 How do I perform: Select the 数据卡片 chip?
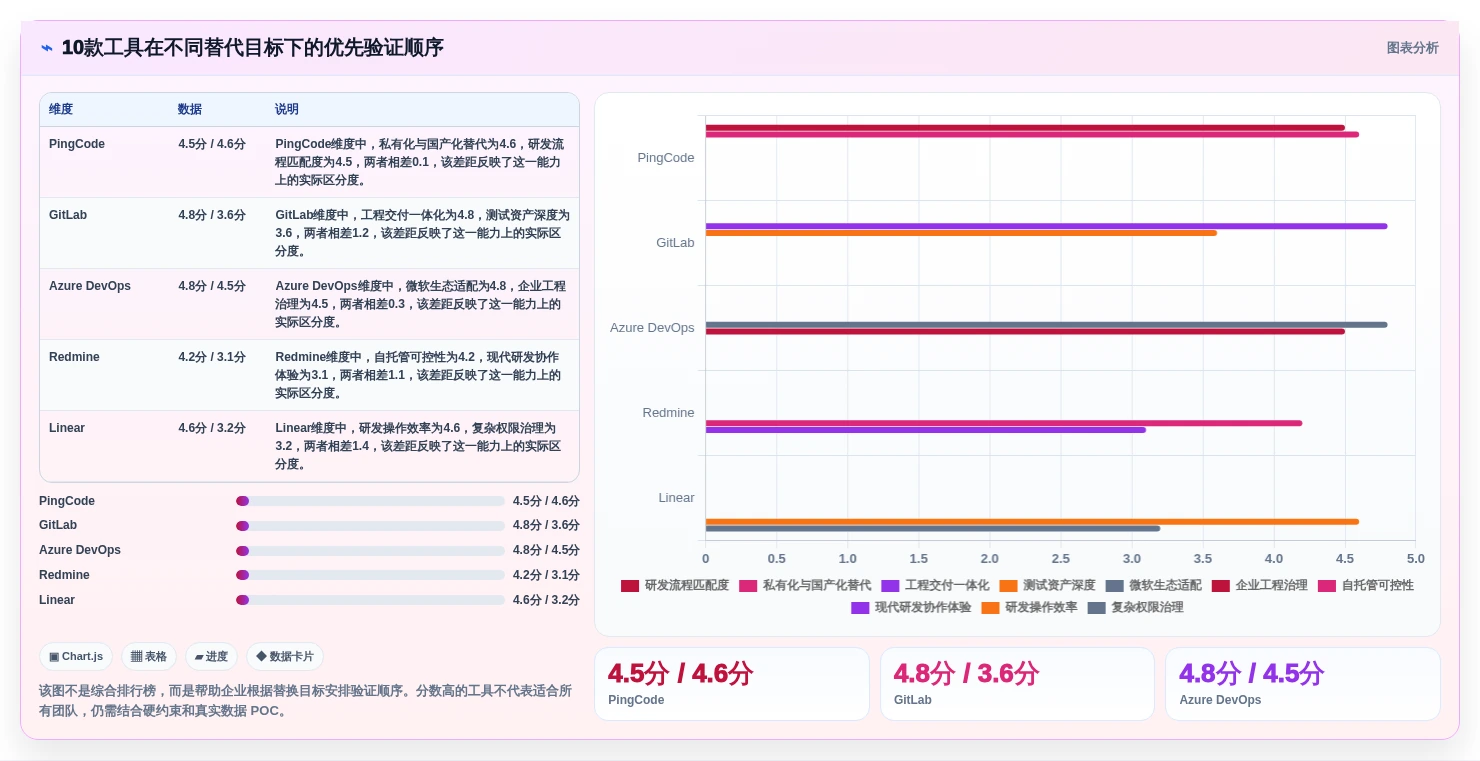point(285,657)
